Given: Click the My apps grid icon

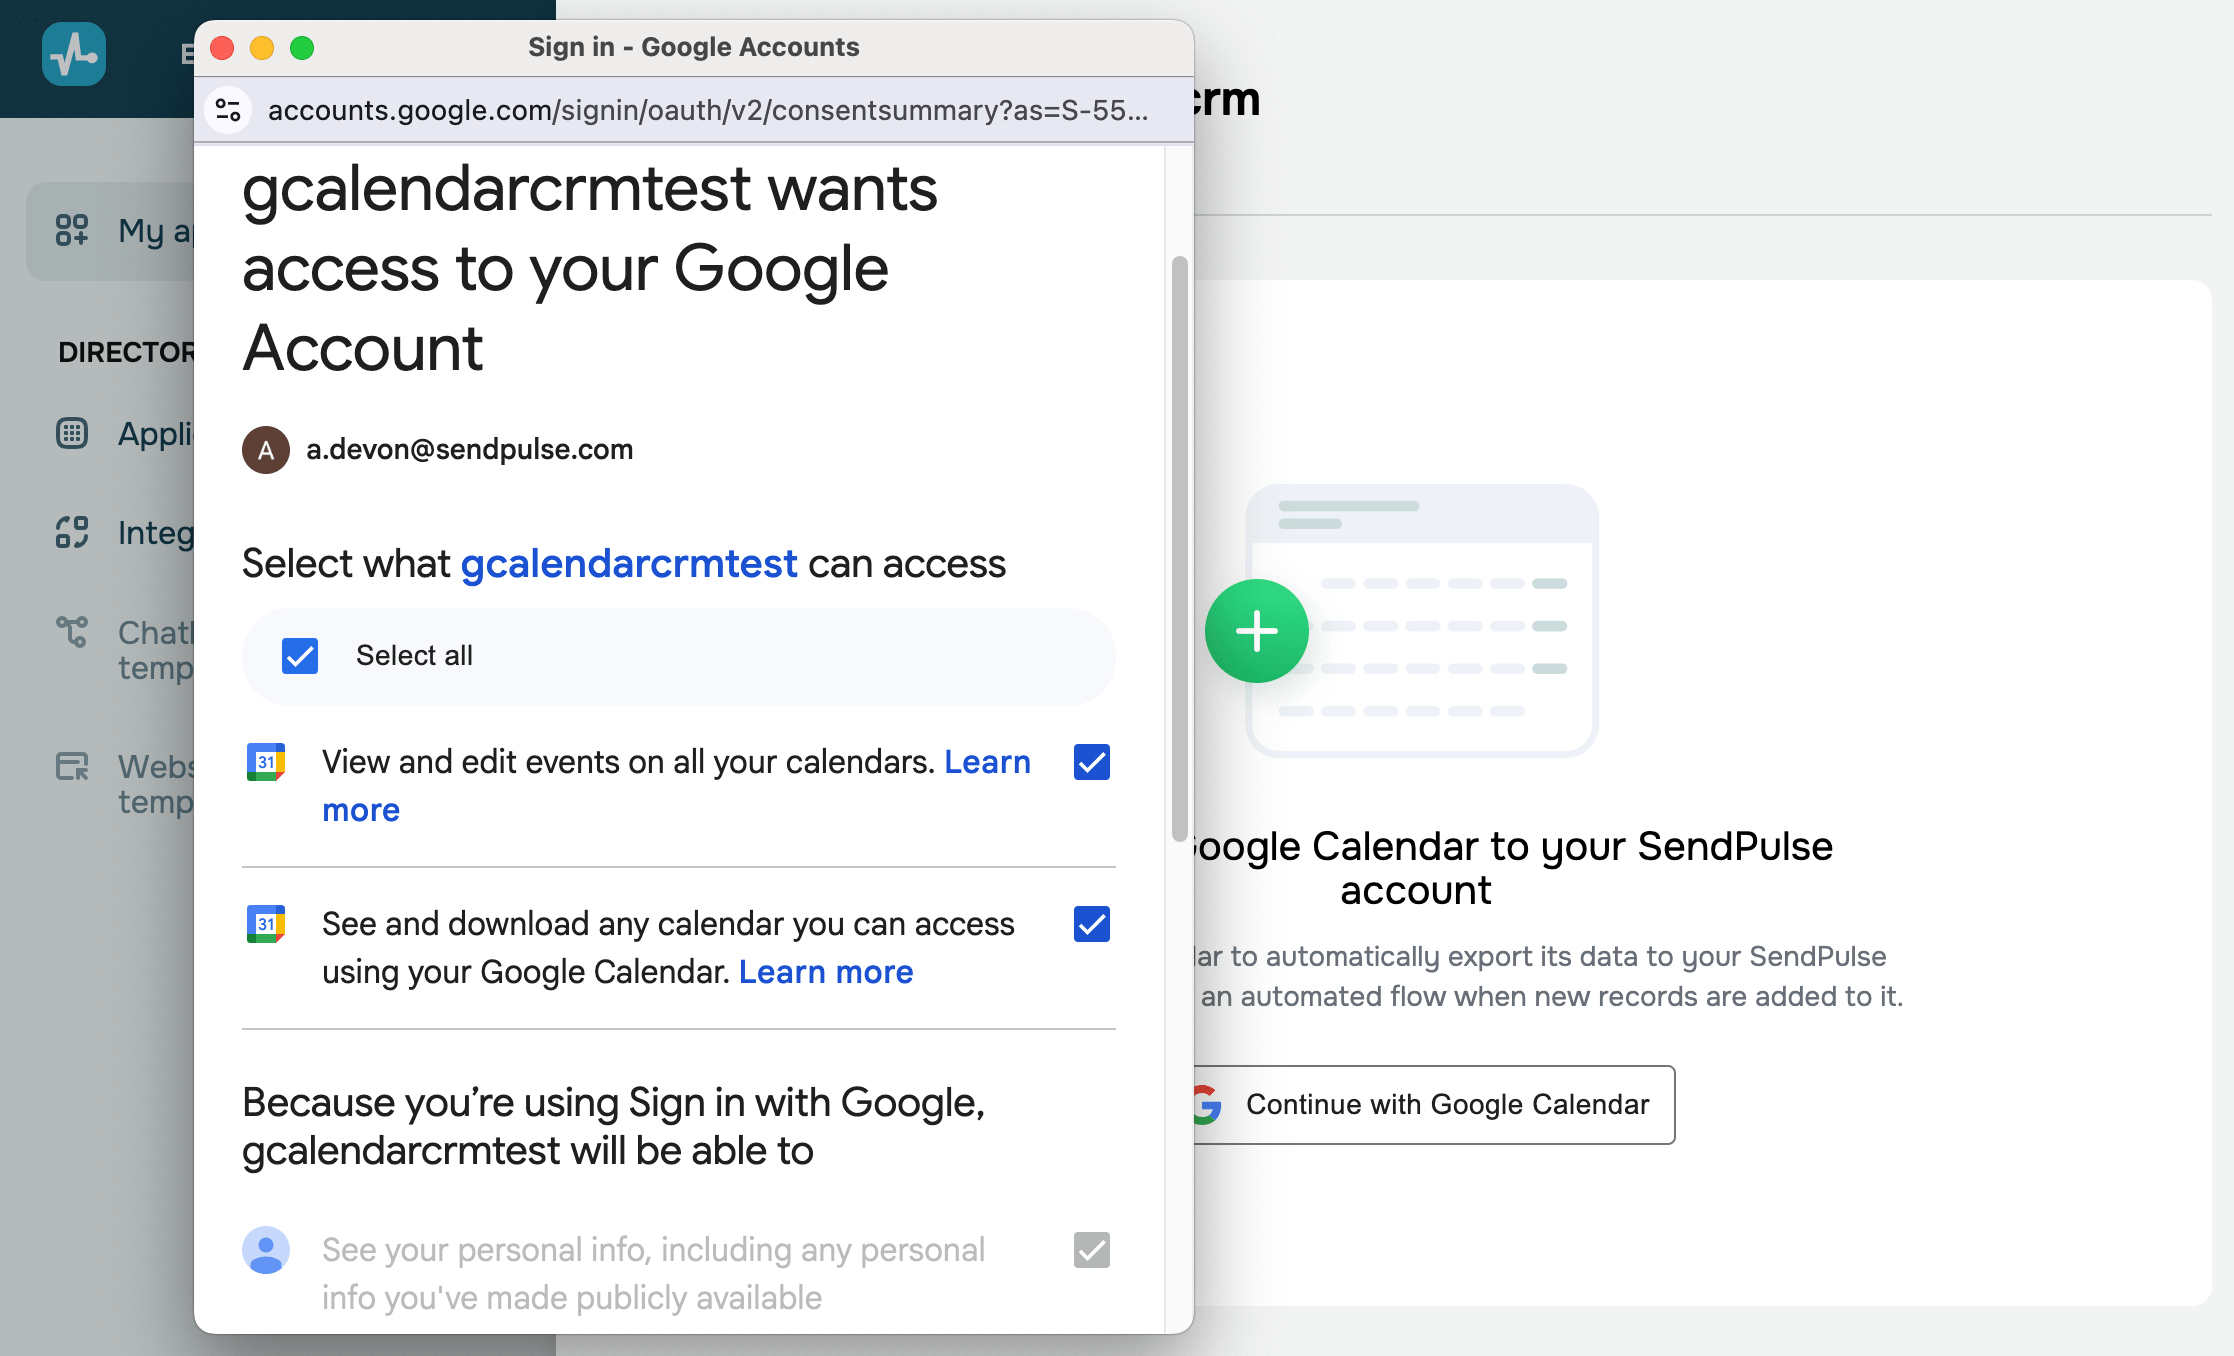Looking at the screenshot, I should [x=72, y=230].
